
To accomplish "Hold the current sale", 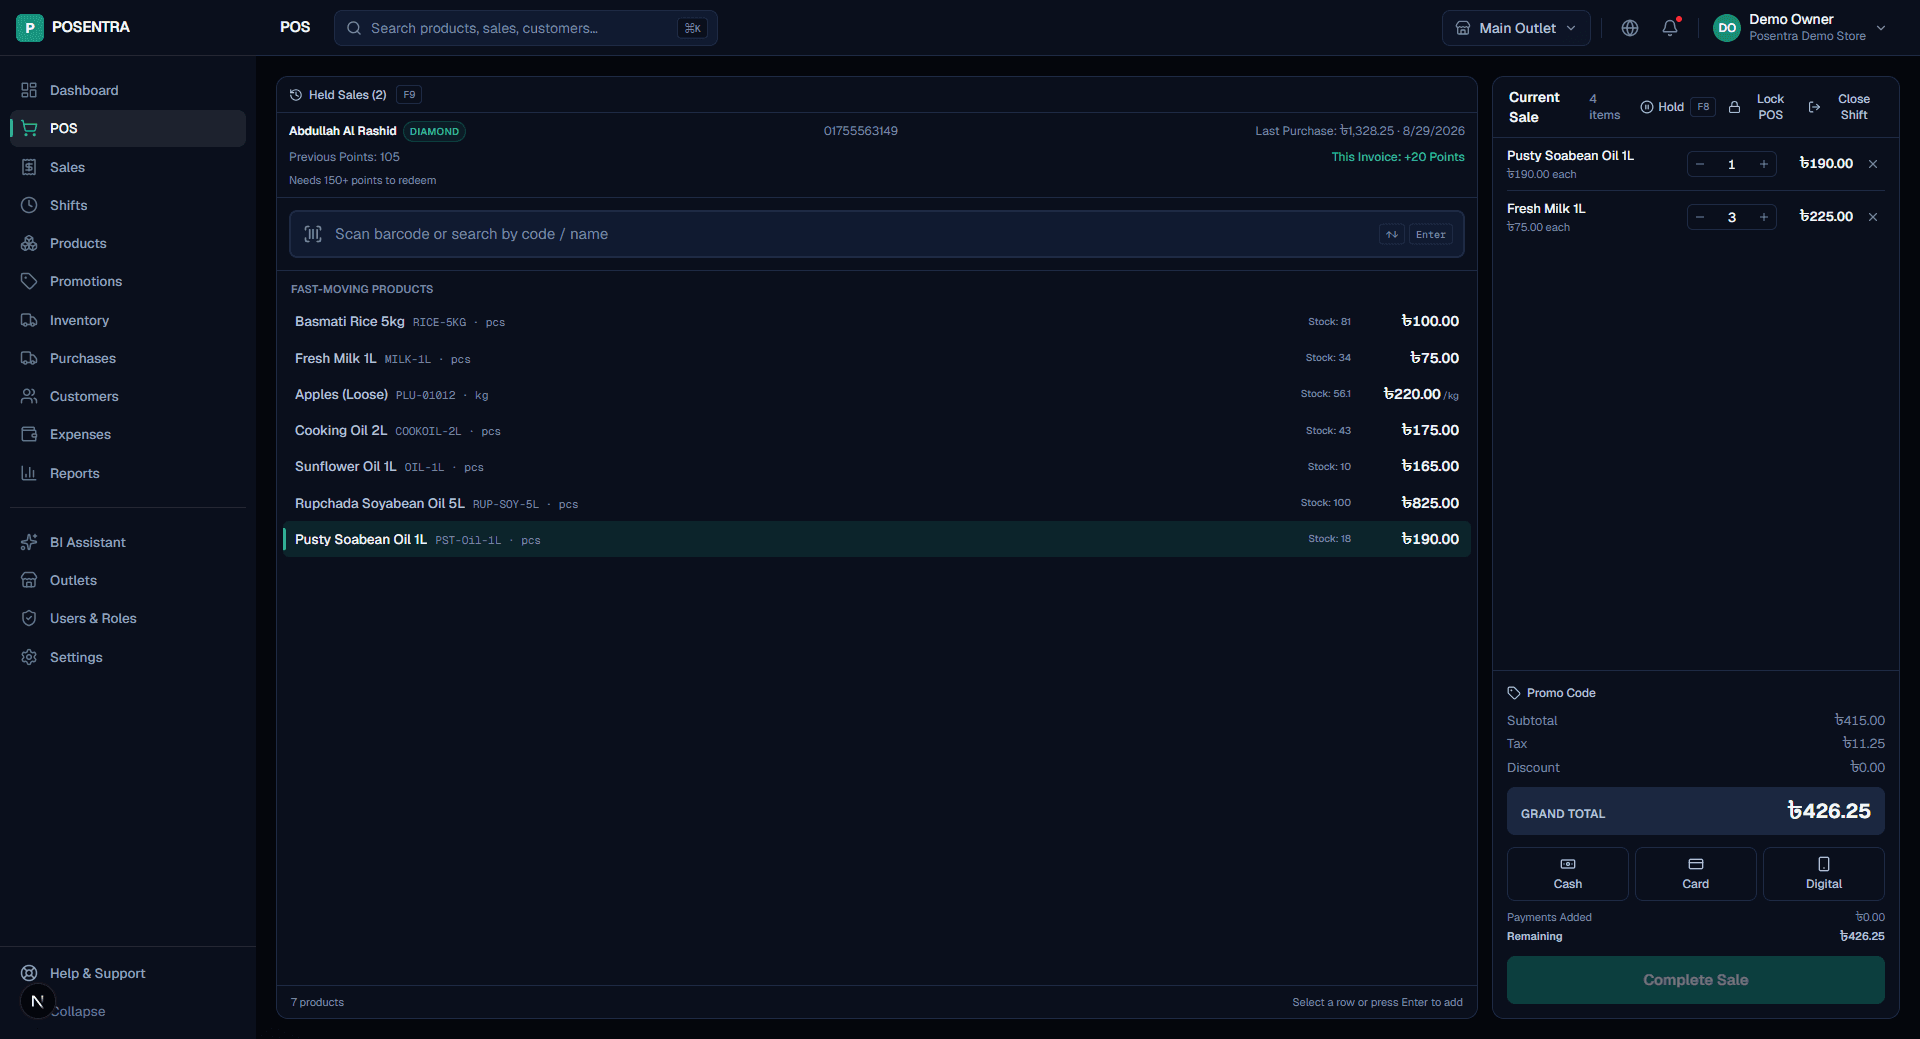I will pos(1676,107).
